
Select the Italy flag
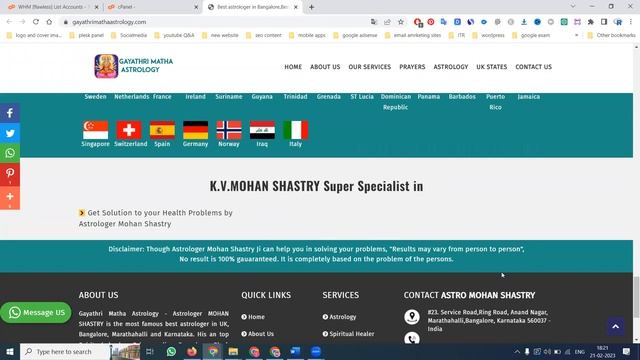click(x=296, y=130)
